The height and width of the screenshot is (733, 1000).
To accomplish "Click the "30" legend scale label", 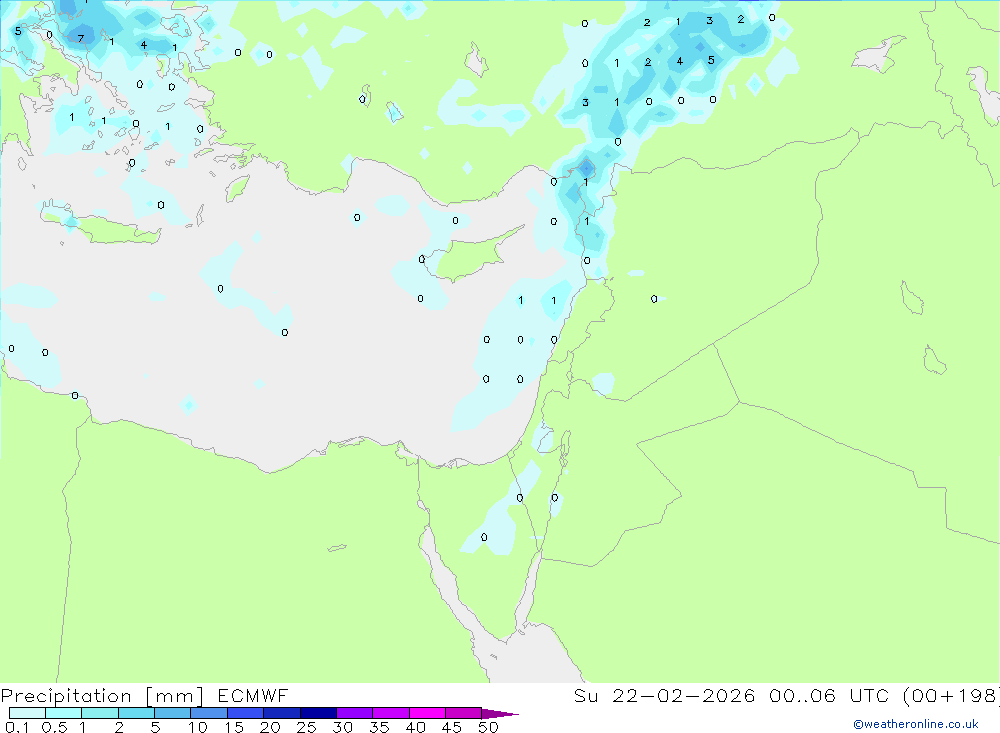I will [x=343, y=727].
